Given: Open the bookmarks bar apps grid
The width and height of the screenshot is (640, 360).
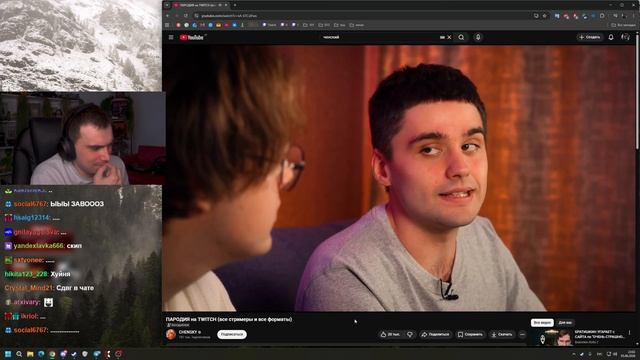Looking at the screenshot, I should click(167, 25).
